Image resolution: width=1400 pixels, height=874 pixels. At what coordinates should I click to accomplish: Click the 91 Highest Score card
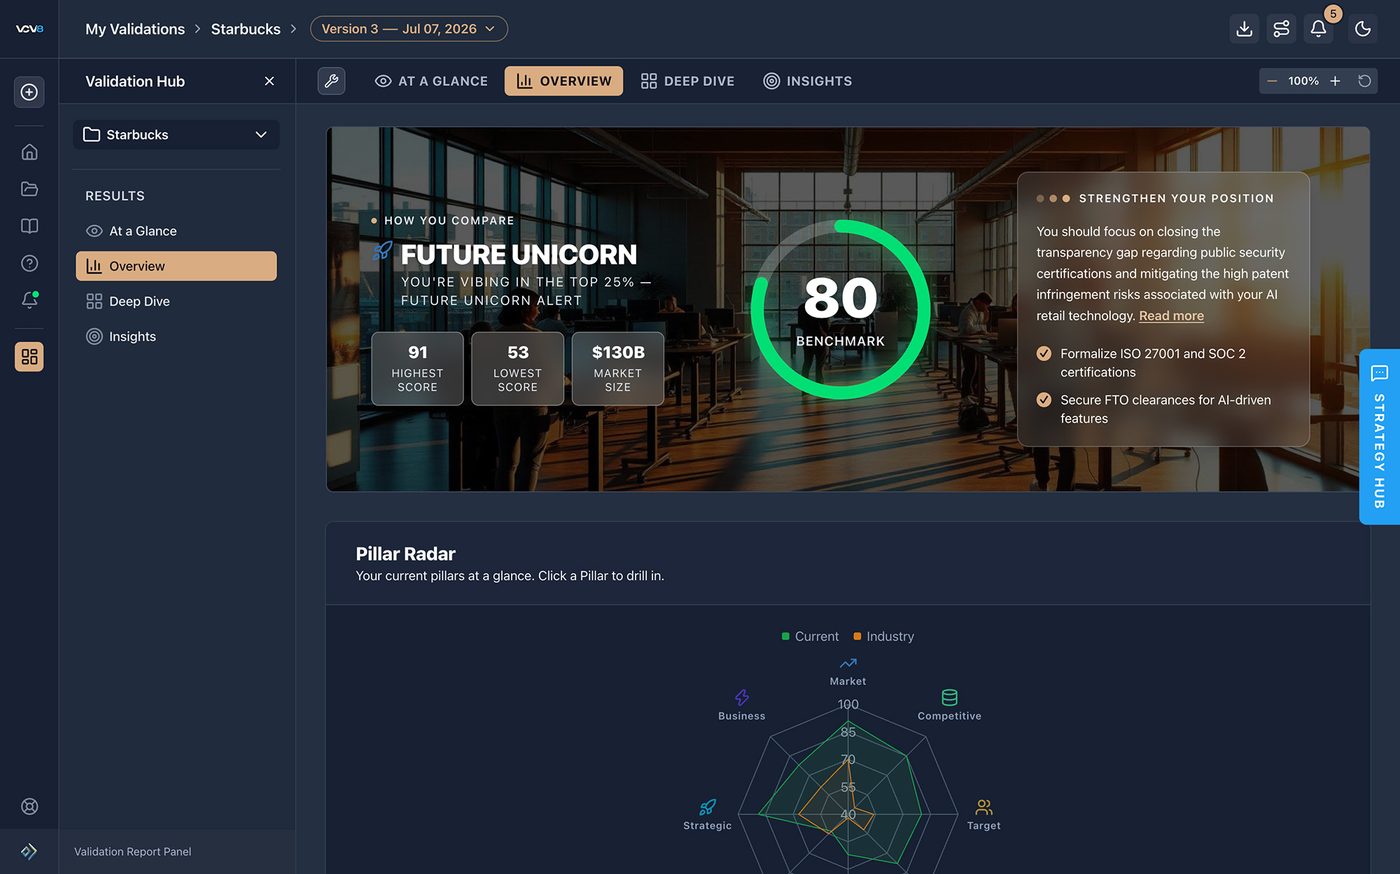tap(417, 369)
